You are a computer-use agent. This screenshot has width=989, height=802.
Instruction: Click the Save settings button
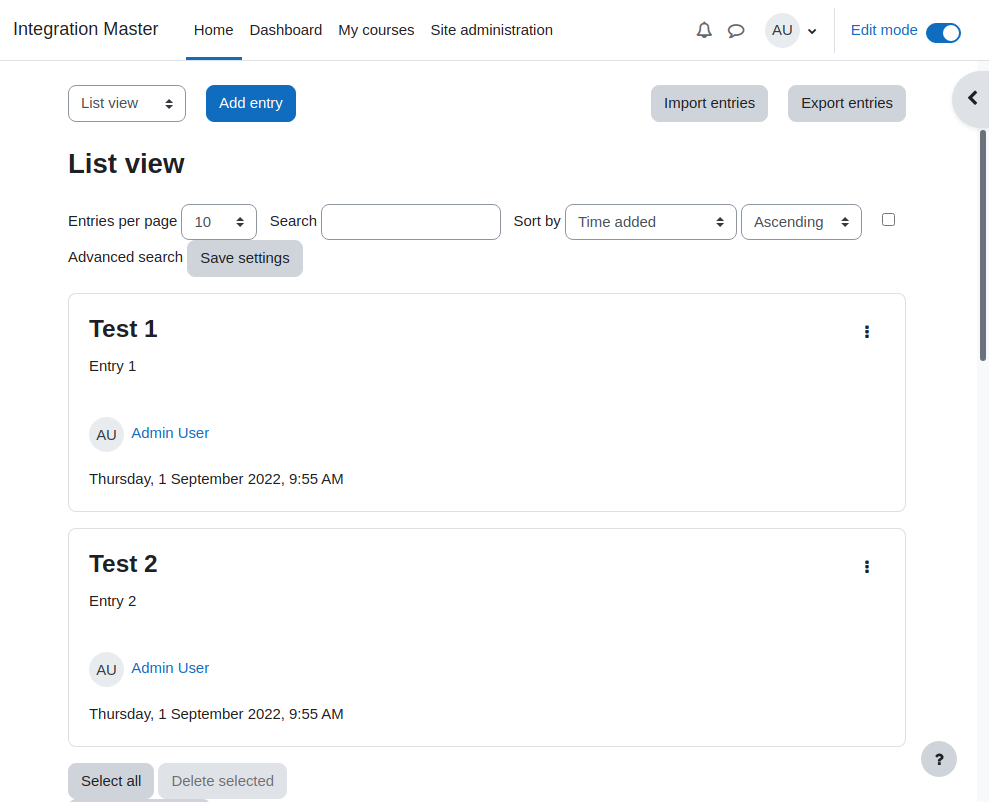coord(245,259)
